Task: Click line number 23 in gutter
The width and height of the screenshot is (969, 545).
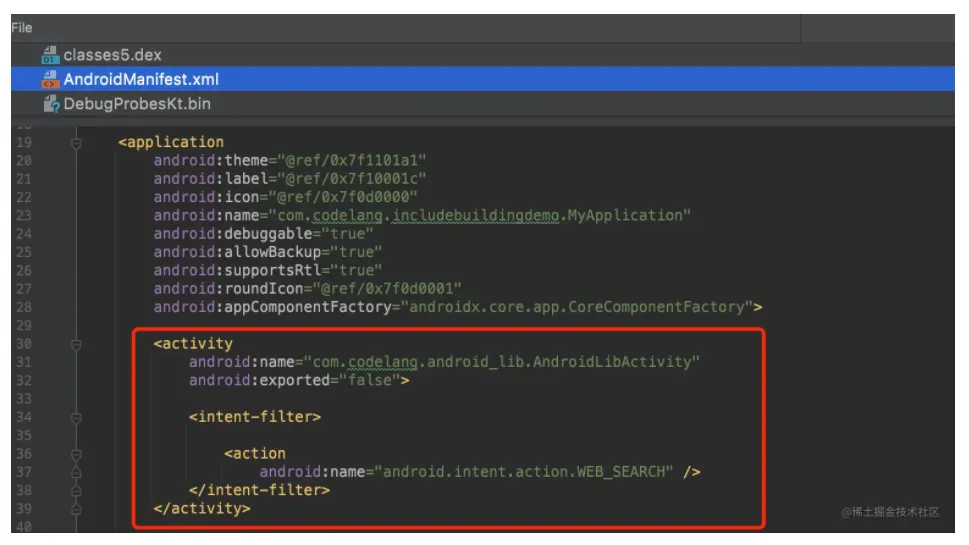Action: pyautogui.click(x=24, y=216)
